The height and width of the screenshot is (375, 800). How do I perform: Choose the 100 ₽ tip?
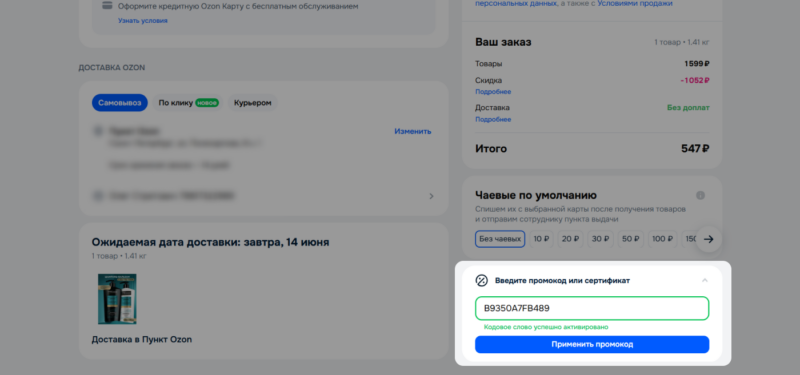662,239
